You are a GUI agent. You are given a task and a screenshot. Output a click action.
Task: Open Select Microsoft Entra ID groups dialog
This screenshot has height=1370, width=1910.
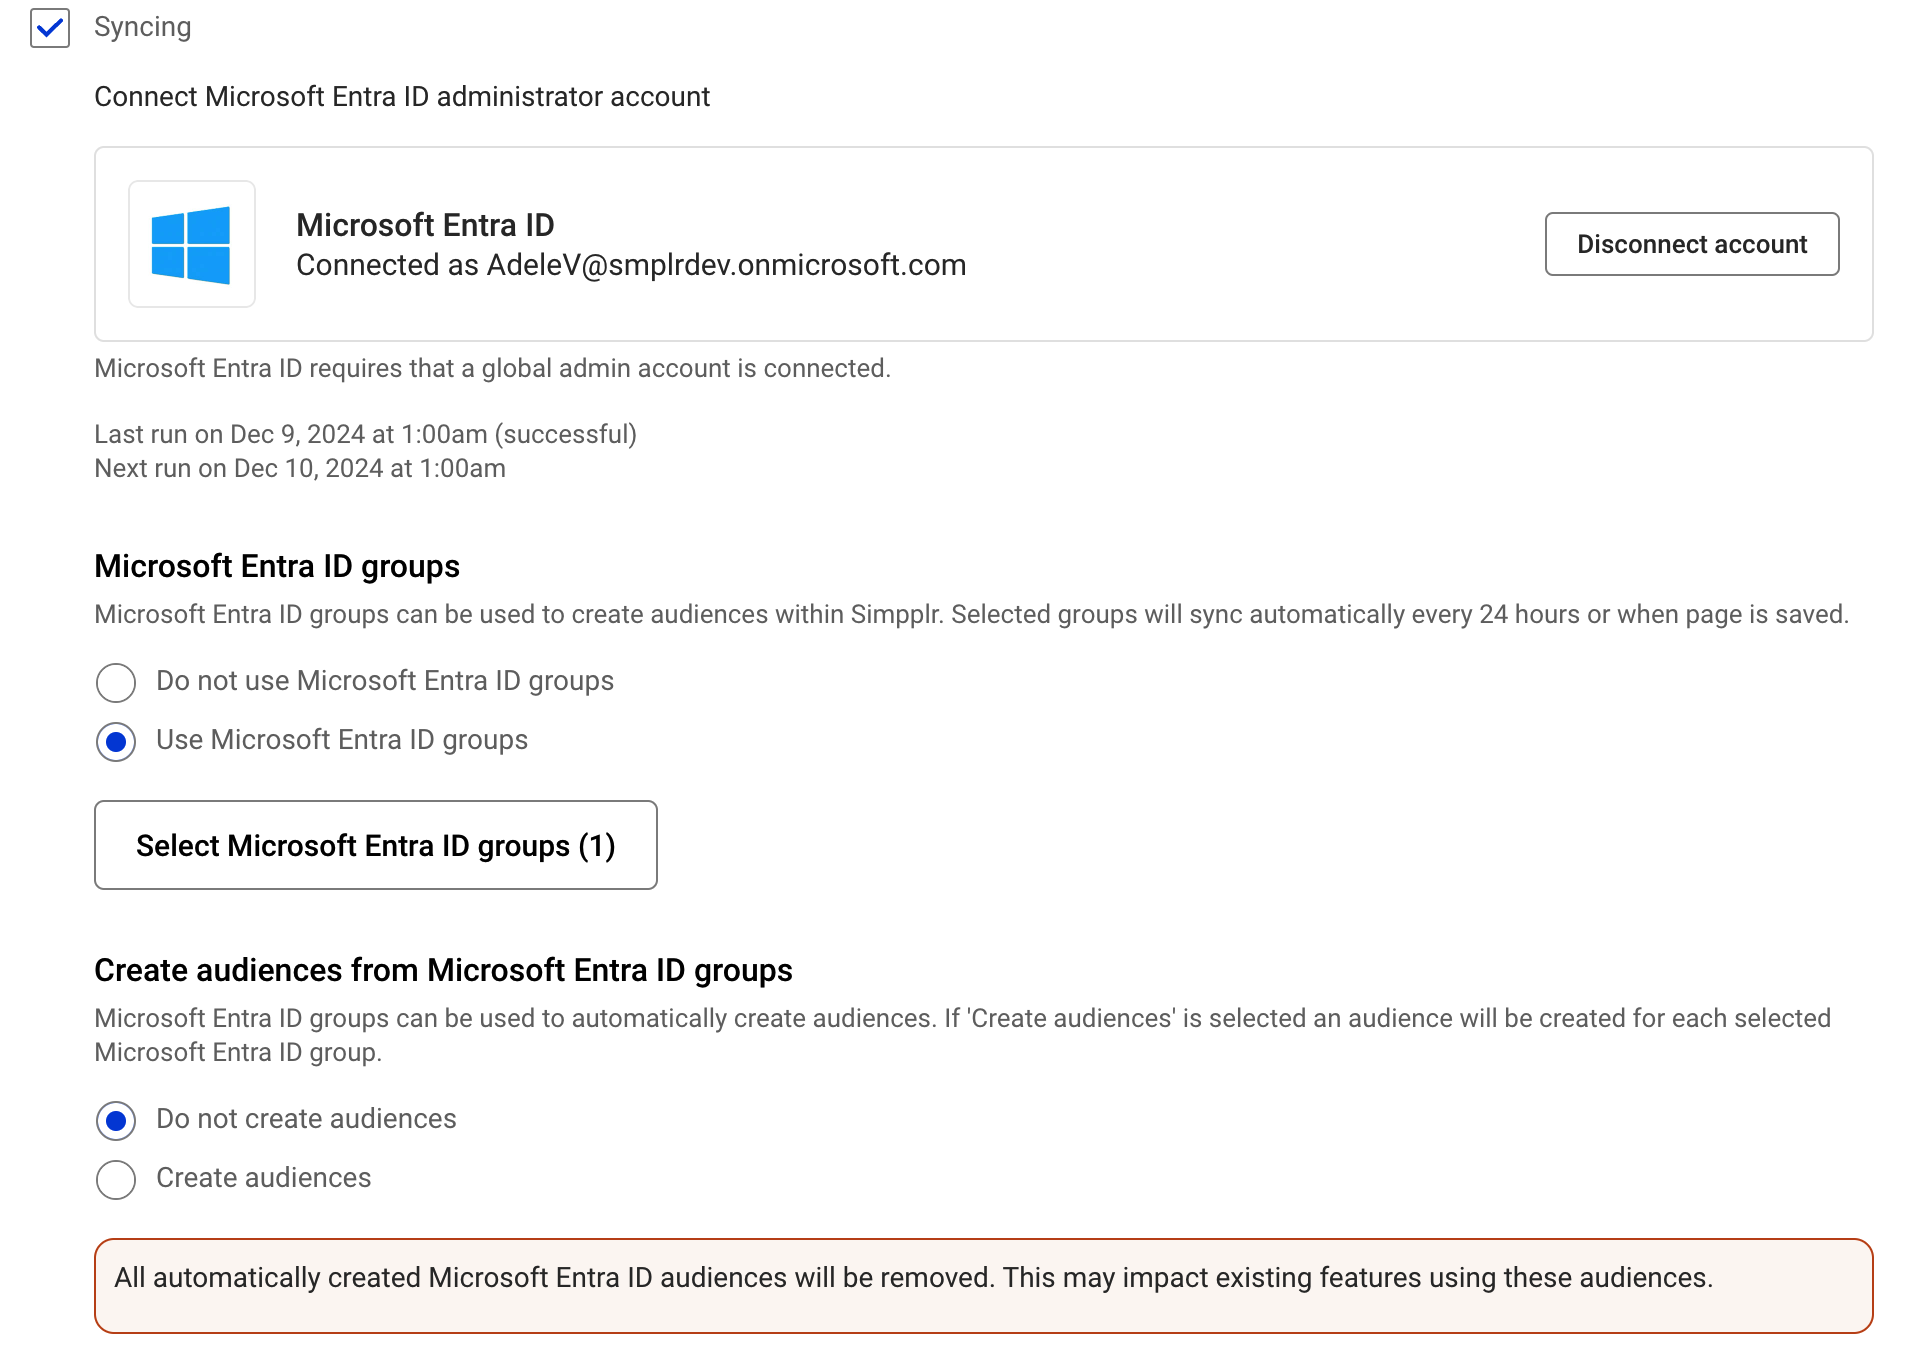click(375, 845)
